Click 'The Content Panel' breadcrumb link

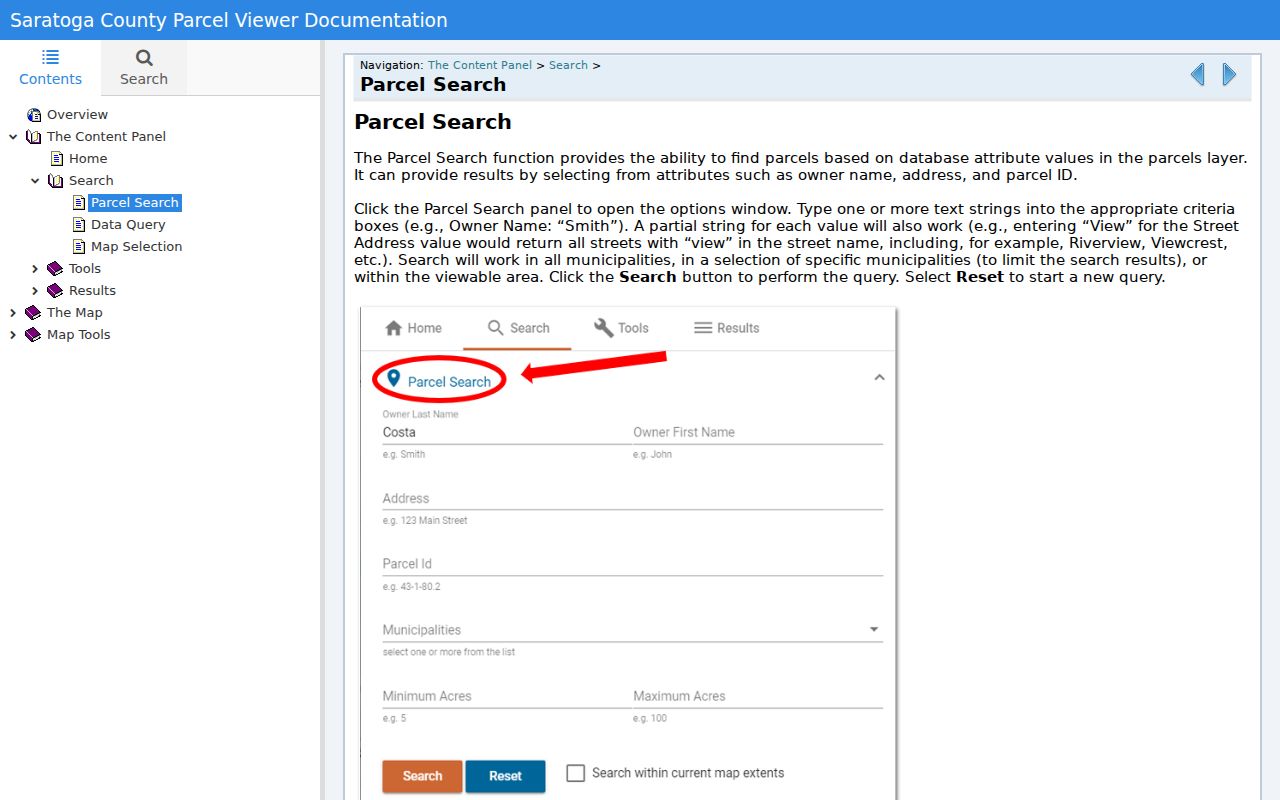point(480,65)
